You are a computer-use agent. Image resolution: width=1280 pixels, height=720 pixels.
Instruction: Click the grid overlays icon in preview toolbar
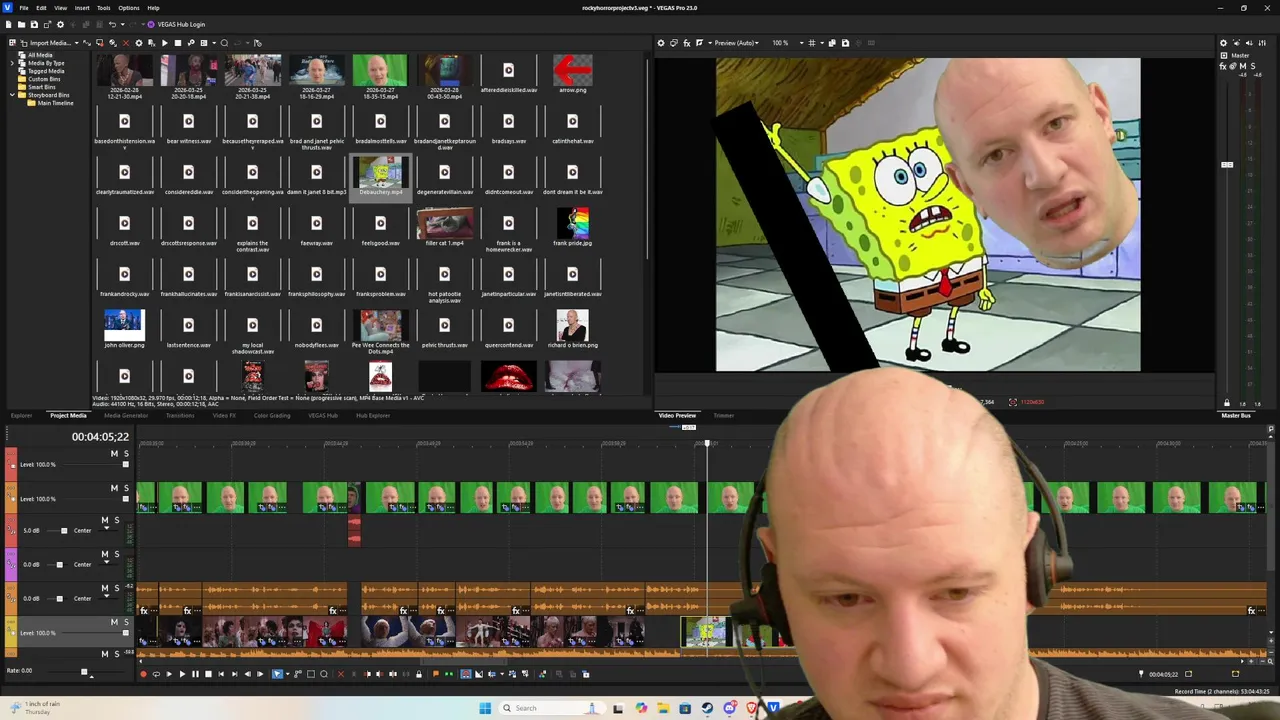(x=812, y=43)
